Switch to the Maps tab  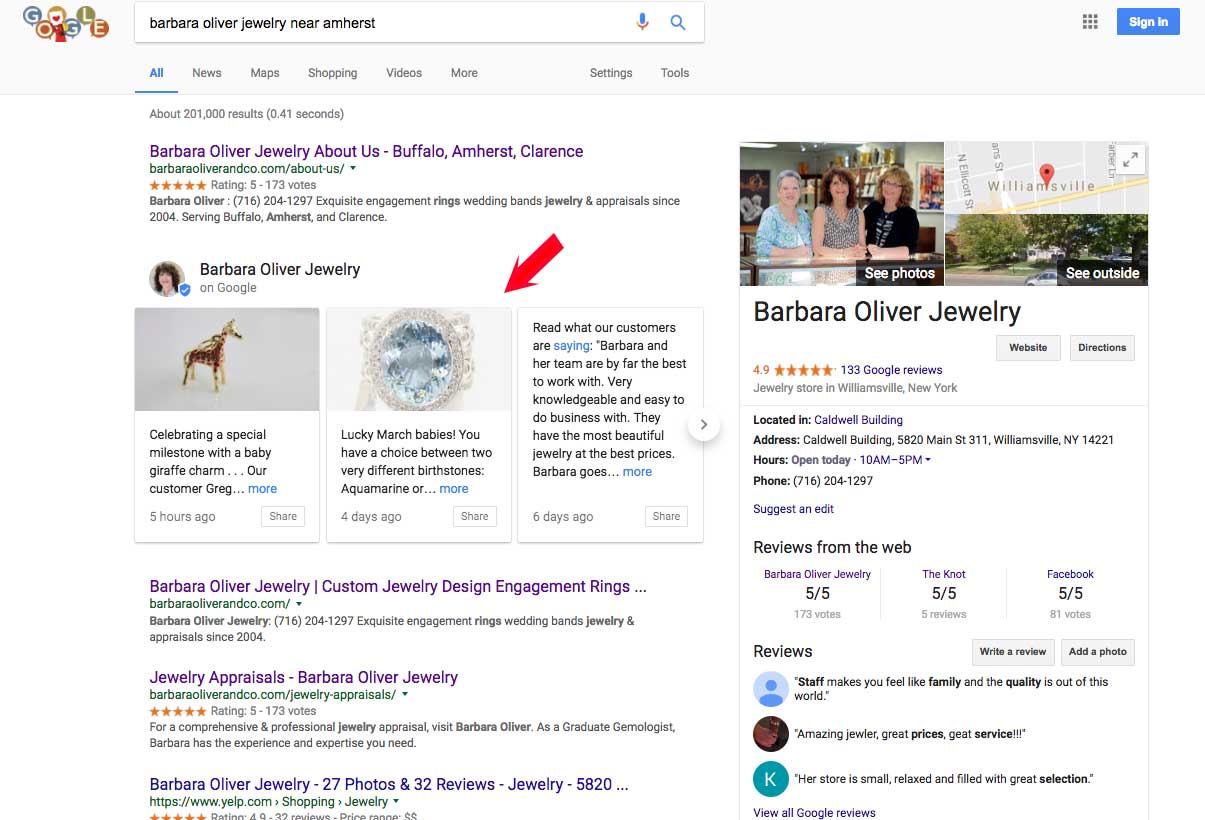tap(265, 73)
